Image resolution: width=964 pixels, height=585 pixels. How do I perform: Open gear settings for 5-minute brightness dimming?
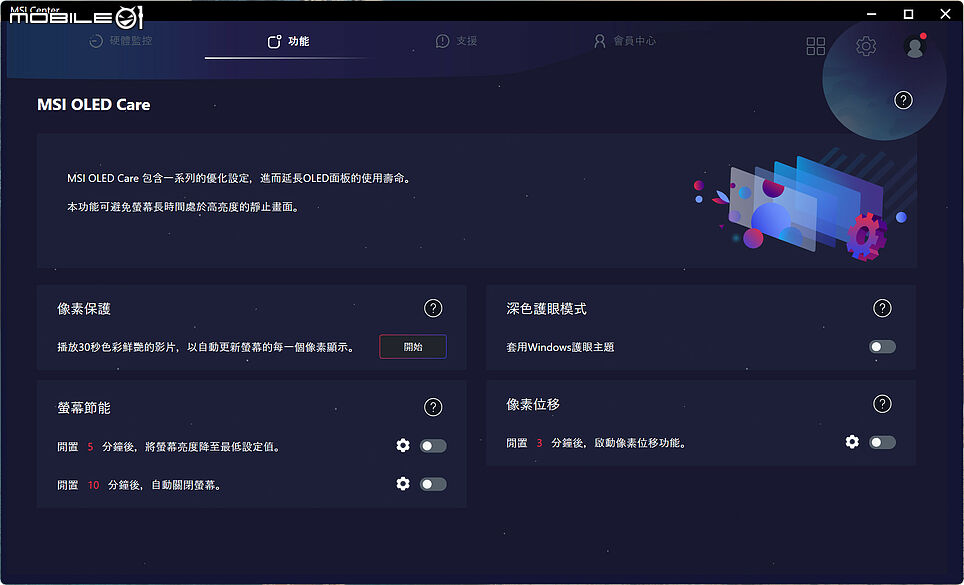pos(403,446)
